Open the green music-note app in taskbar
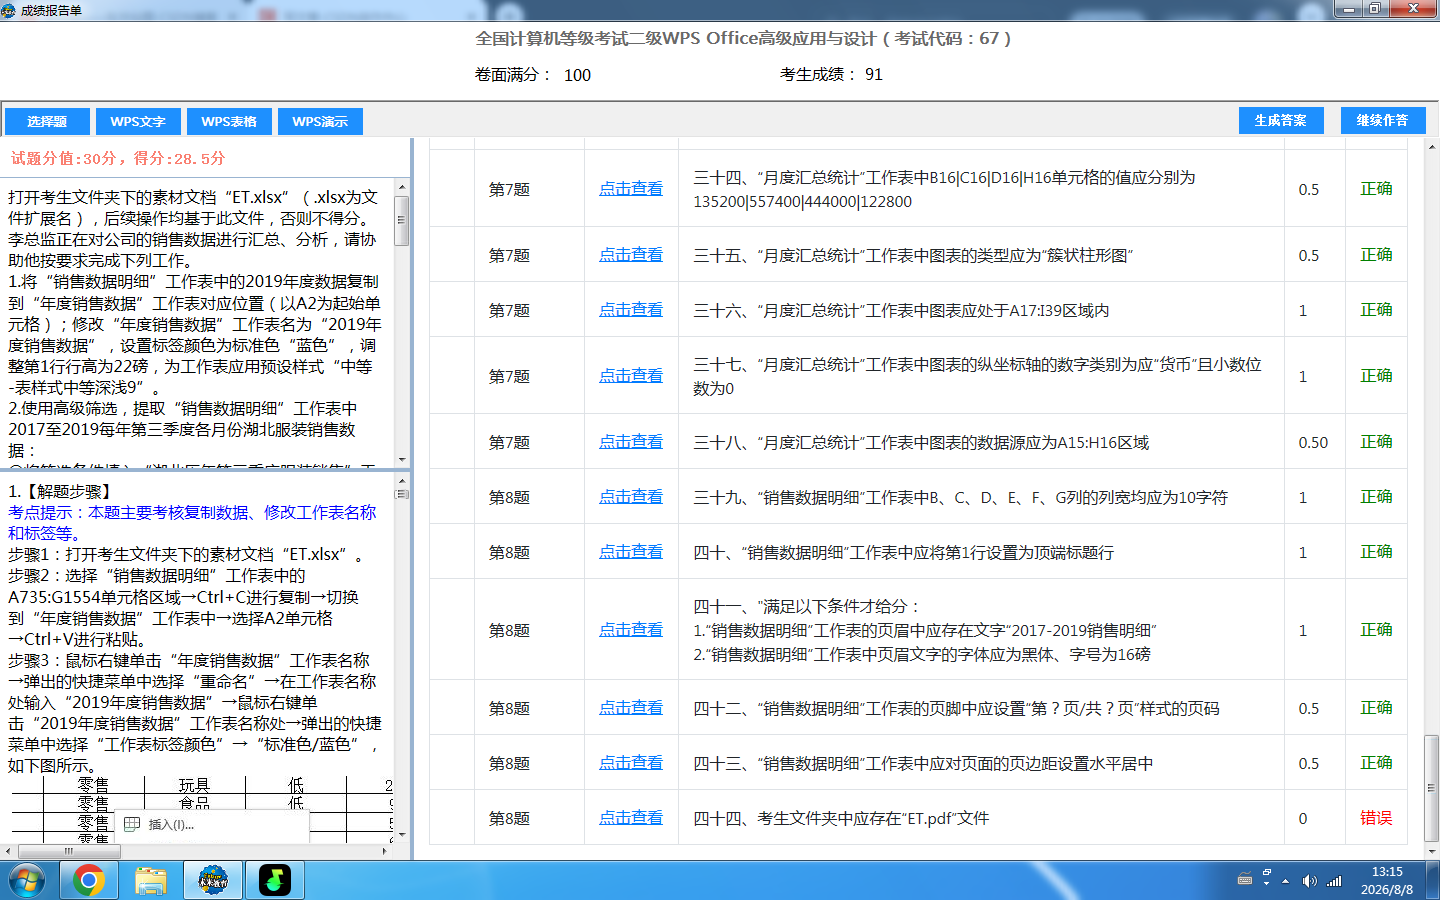Viewport: 1440px width, 900px height. tap(275, 881)
